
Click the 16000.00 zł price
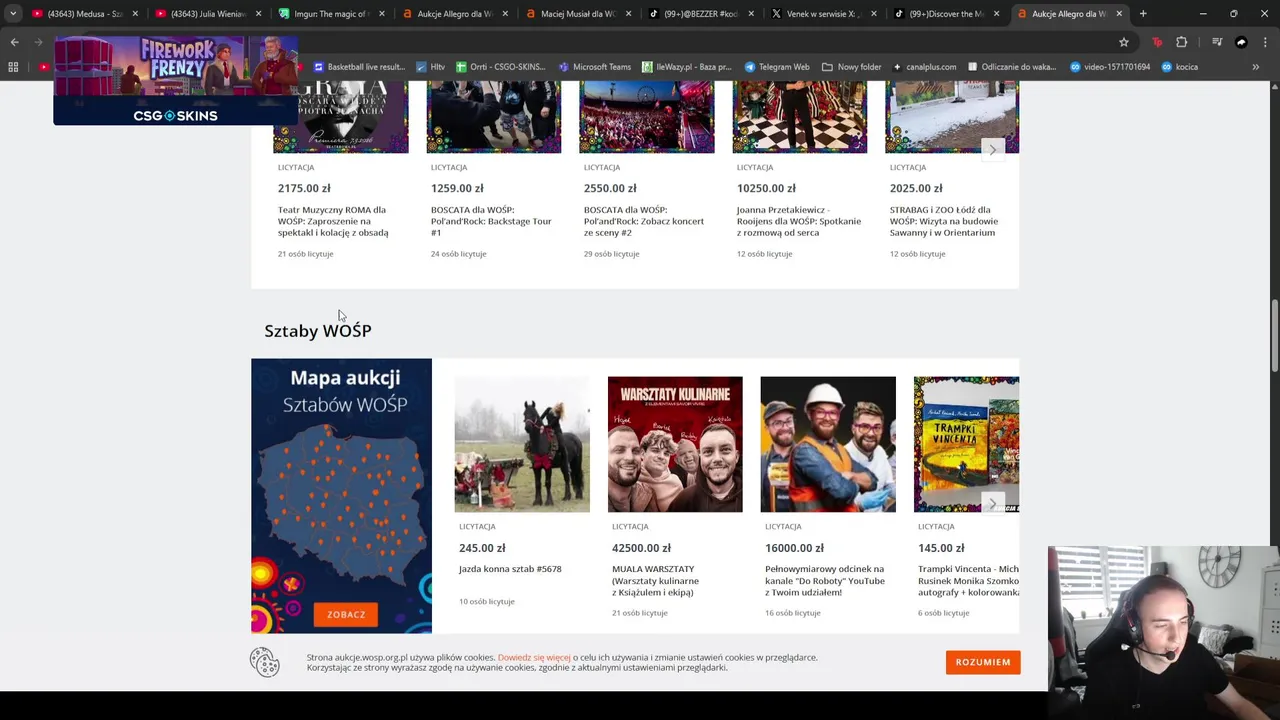794,548
